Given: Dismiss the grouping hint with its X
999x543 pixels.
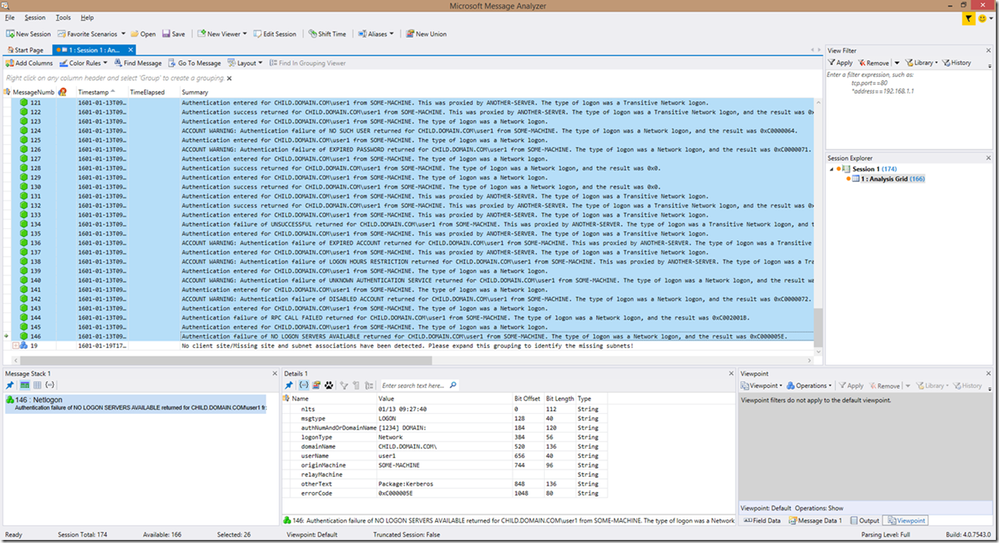Looking at the screenshot, I should (229, 78).
